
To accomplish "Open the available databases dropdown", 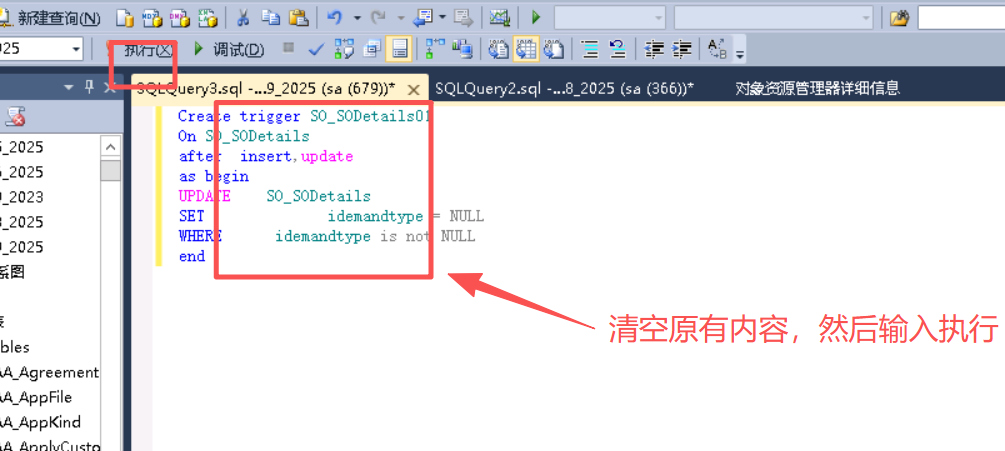I will coord(76,49).
